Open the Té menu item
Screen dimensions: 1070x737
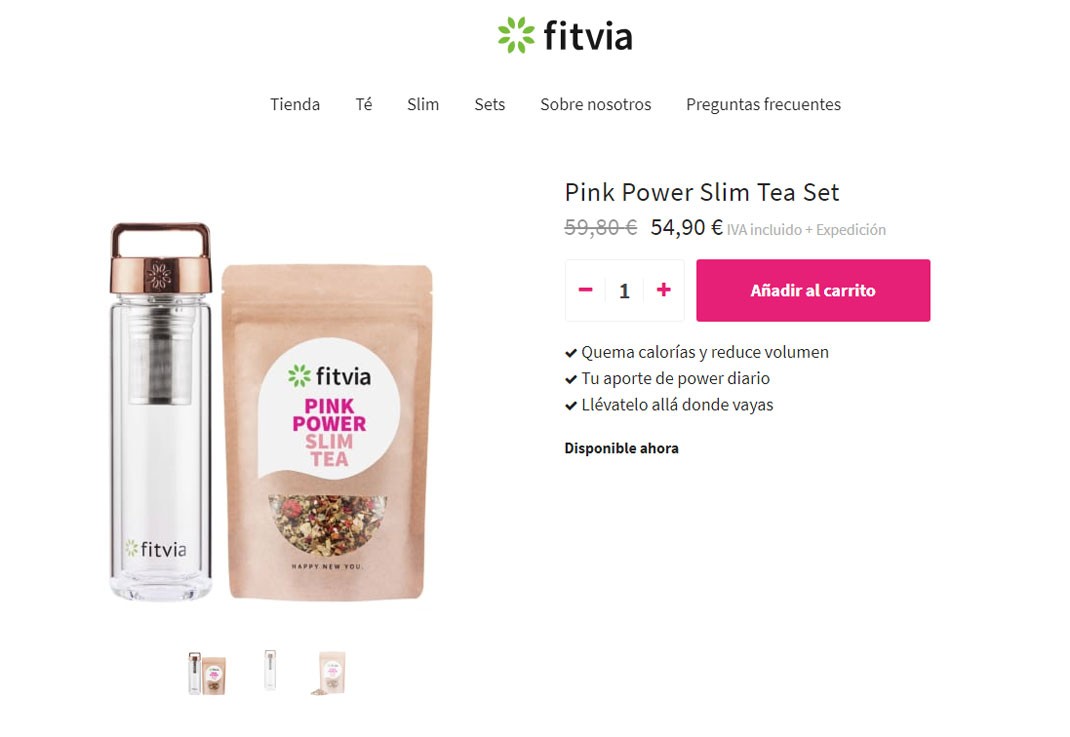(364, 104)
